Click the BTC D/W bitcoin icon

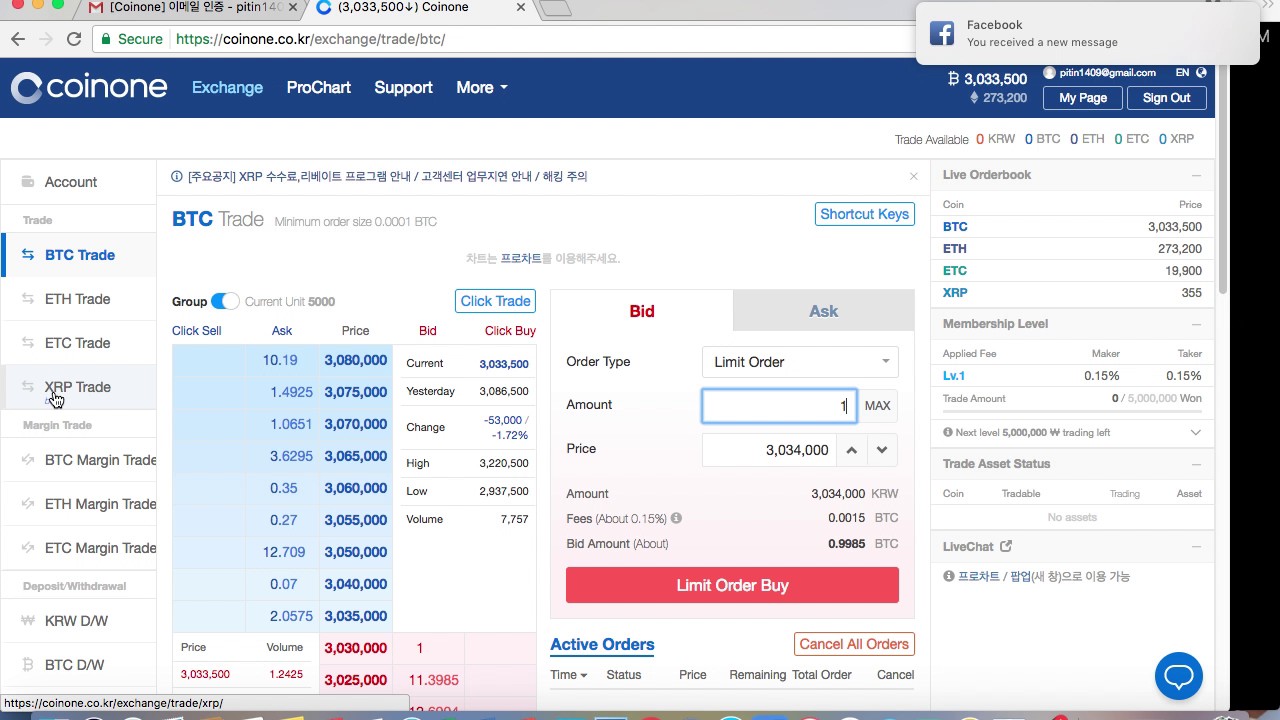coord(28,665)
